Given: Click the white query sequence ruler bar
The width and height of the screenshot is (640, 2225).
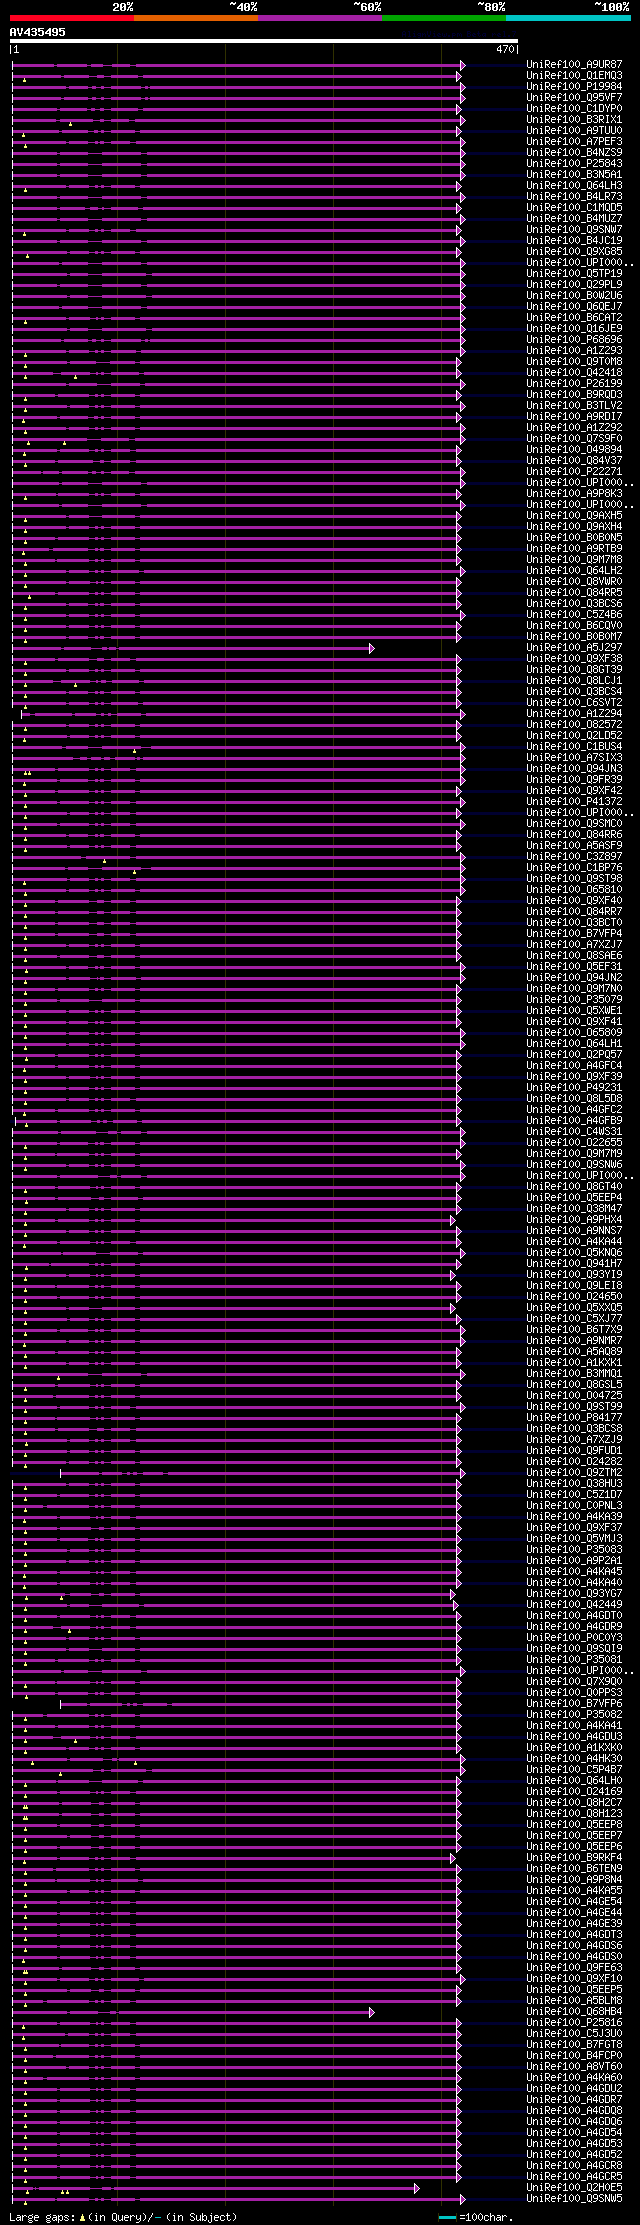Looking at the screenshot, I should (263, 41).
